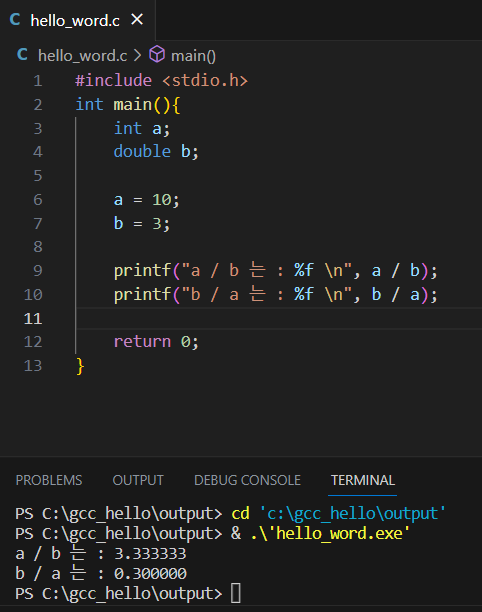Click the C file icon in tab

[x=15, y=20]
